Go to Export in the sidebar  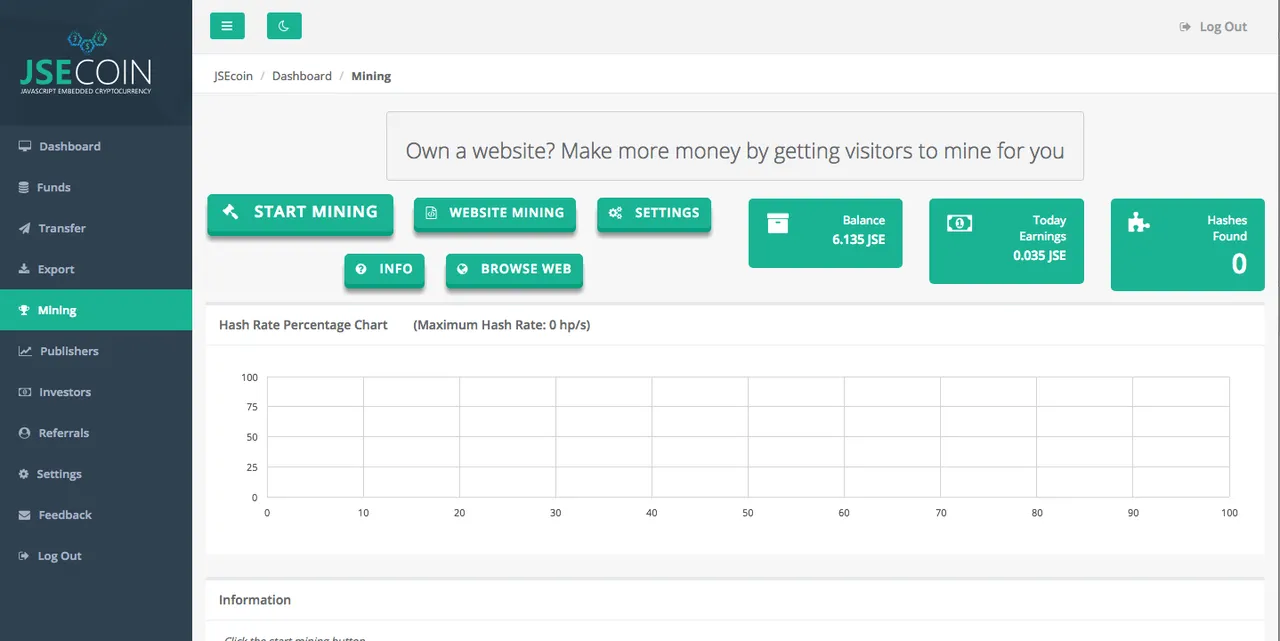click(x=96, y=269)
